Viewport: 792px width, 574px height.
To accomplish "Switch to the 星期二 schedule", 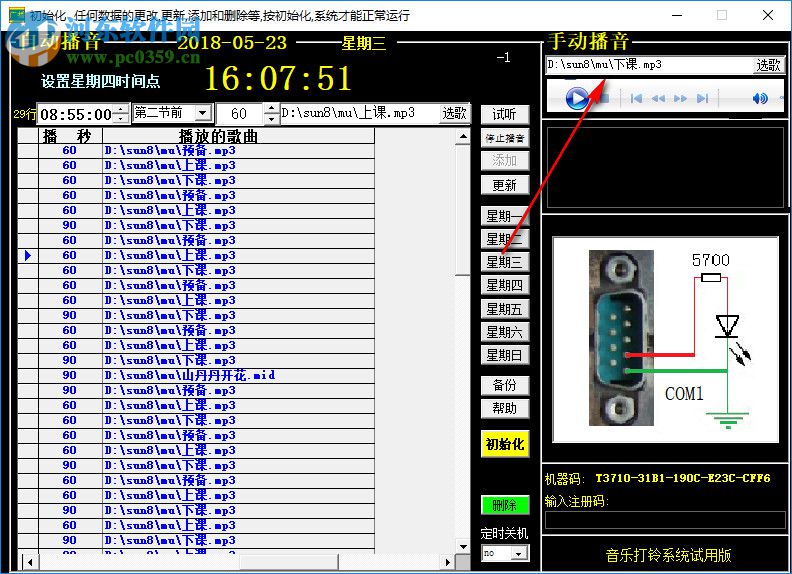I will tap(505, 239).
